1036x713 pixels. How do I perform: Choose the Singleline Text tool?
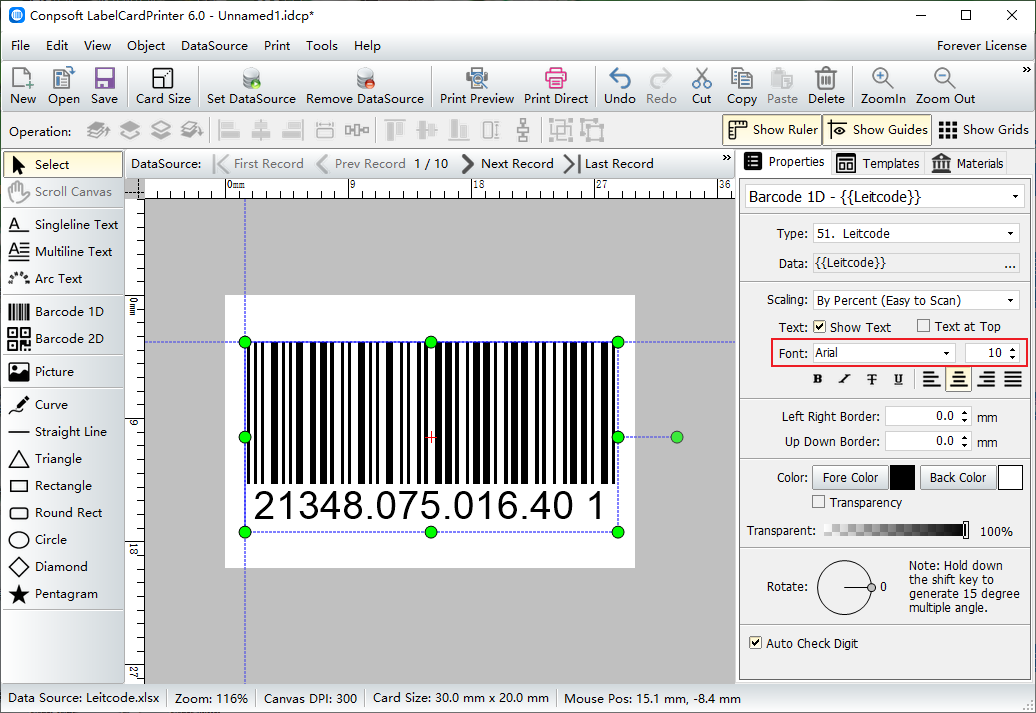coord(63,225)
